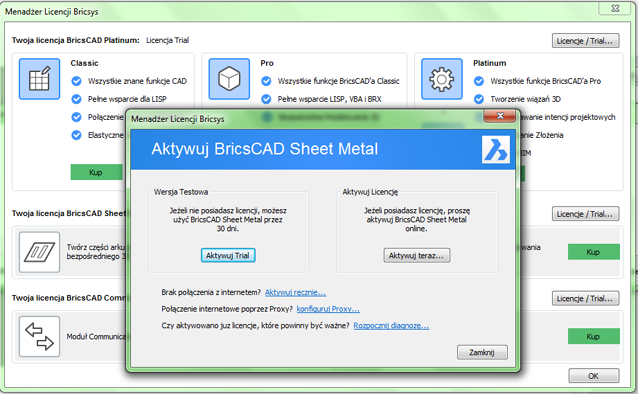Click checkmark beside Pełne wsparcie dla LISP
The height and width of the screenshot is (394, 638).
[x=76, y=99]
